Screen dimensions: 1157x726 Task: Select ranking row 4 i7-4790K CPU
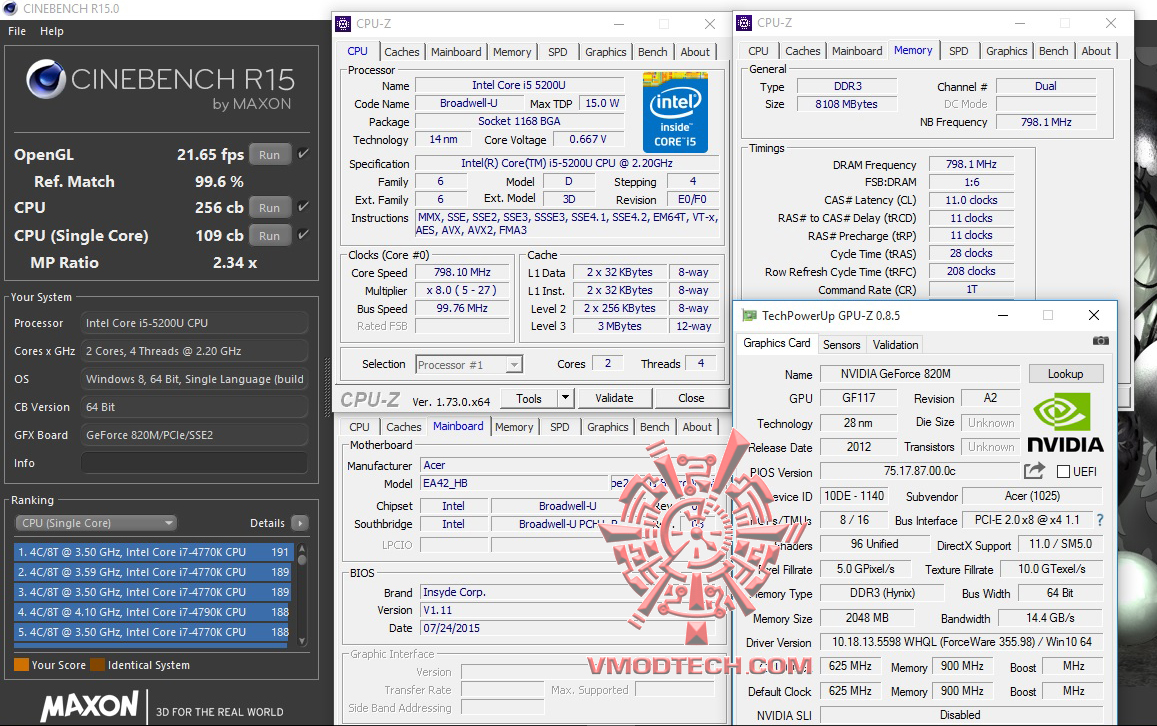click(153, 612)
